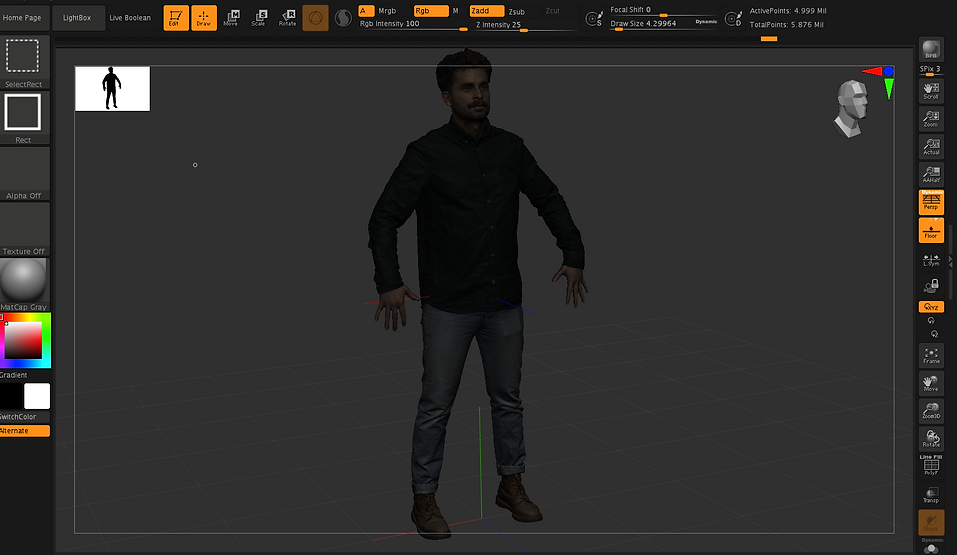Open the Home Page tab
The width and height of the screenshot is (957, 555).
[x=23, y=18]
